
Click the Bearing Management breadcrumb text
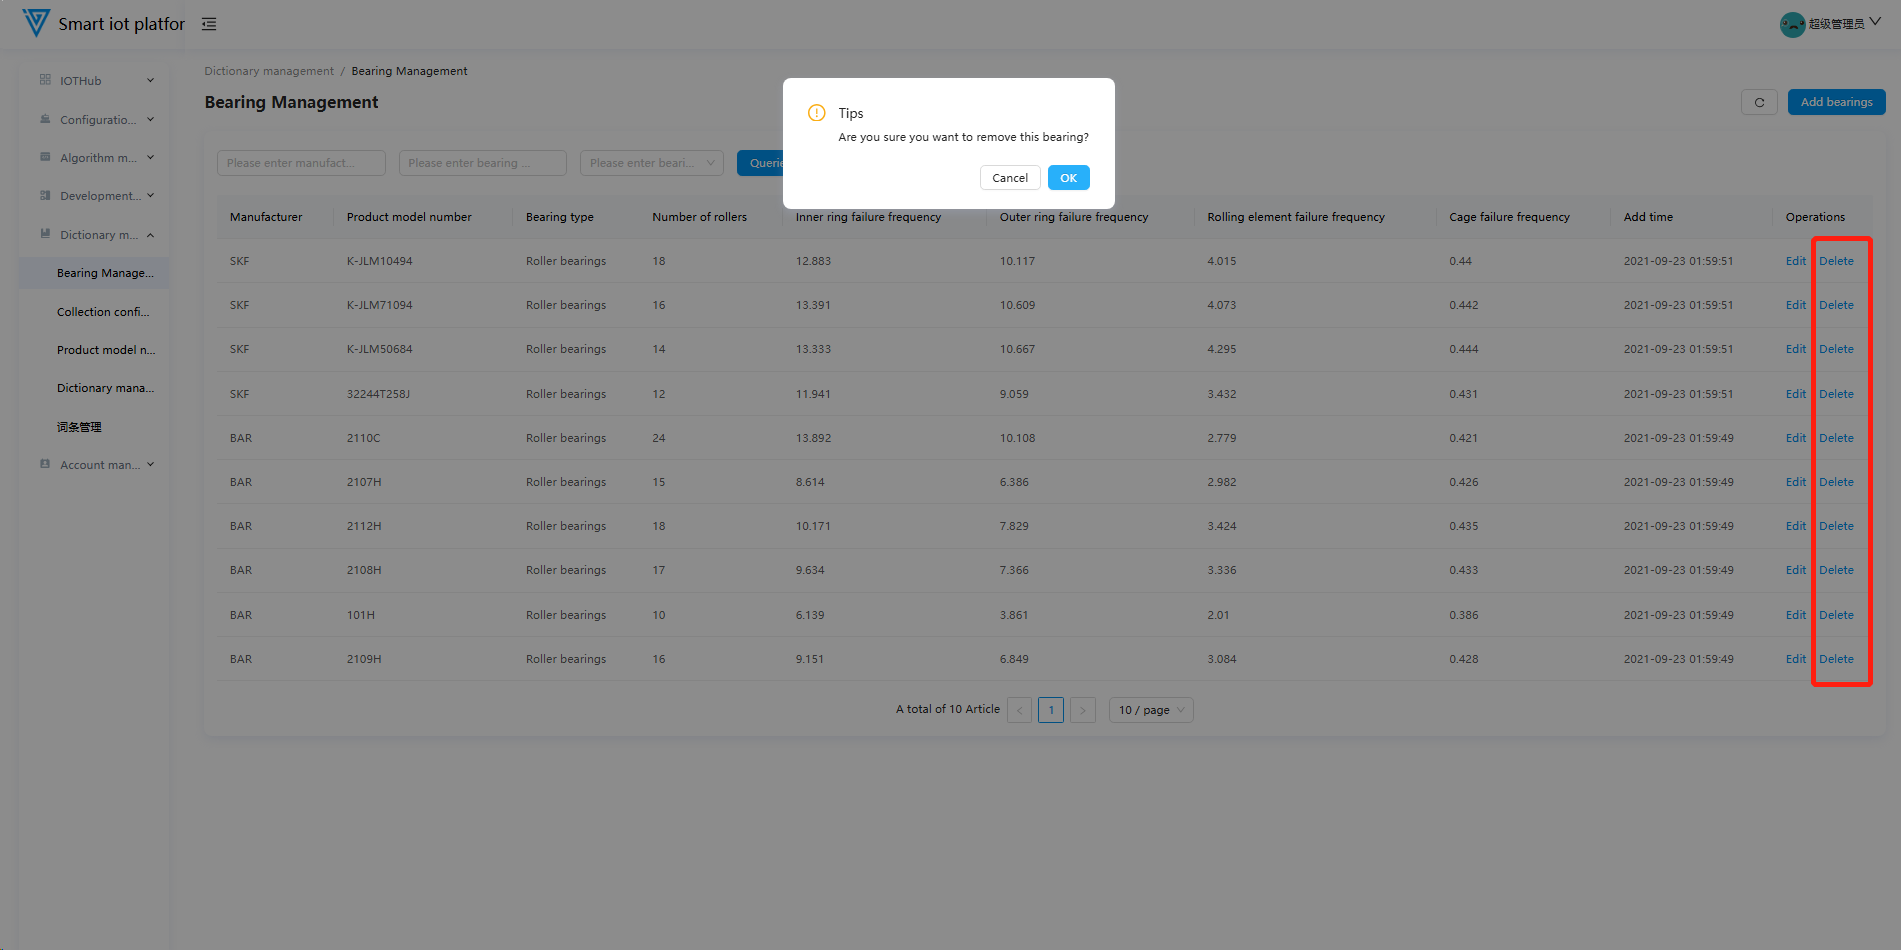click(409, 71)
